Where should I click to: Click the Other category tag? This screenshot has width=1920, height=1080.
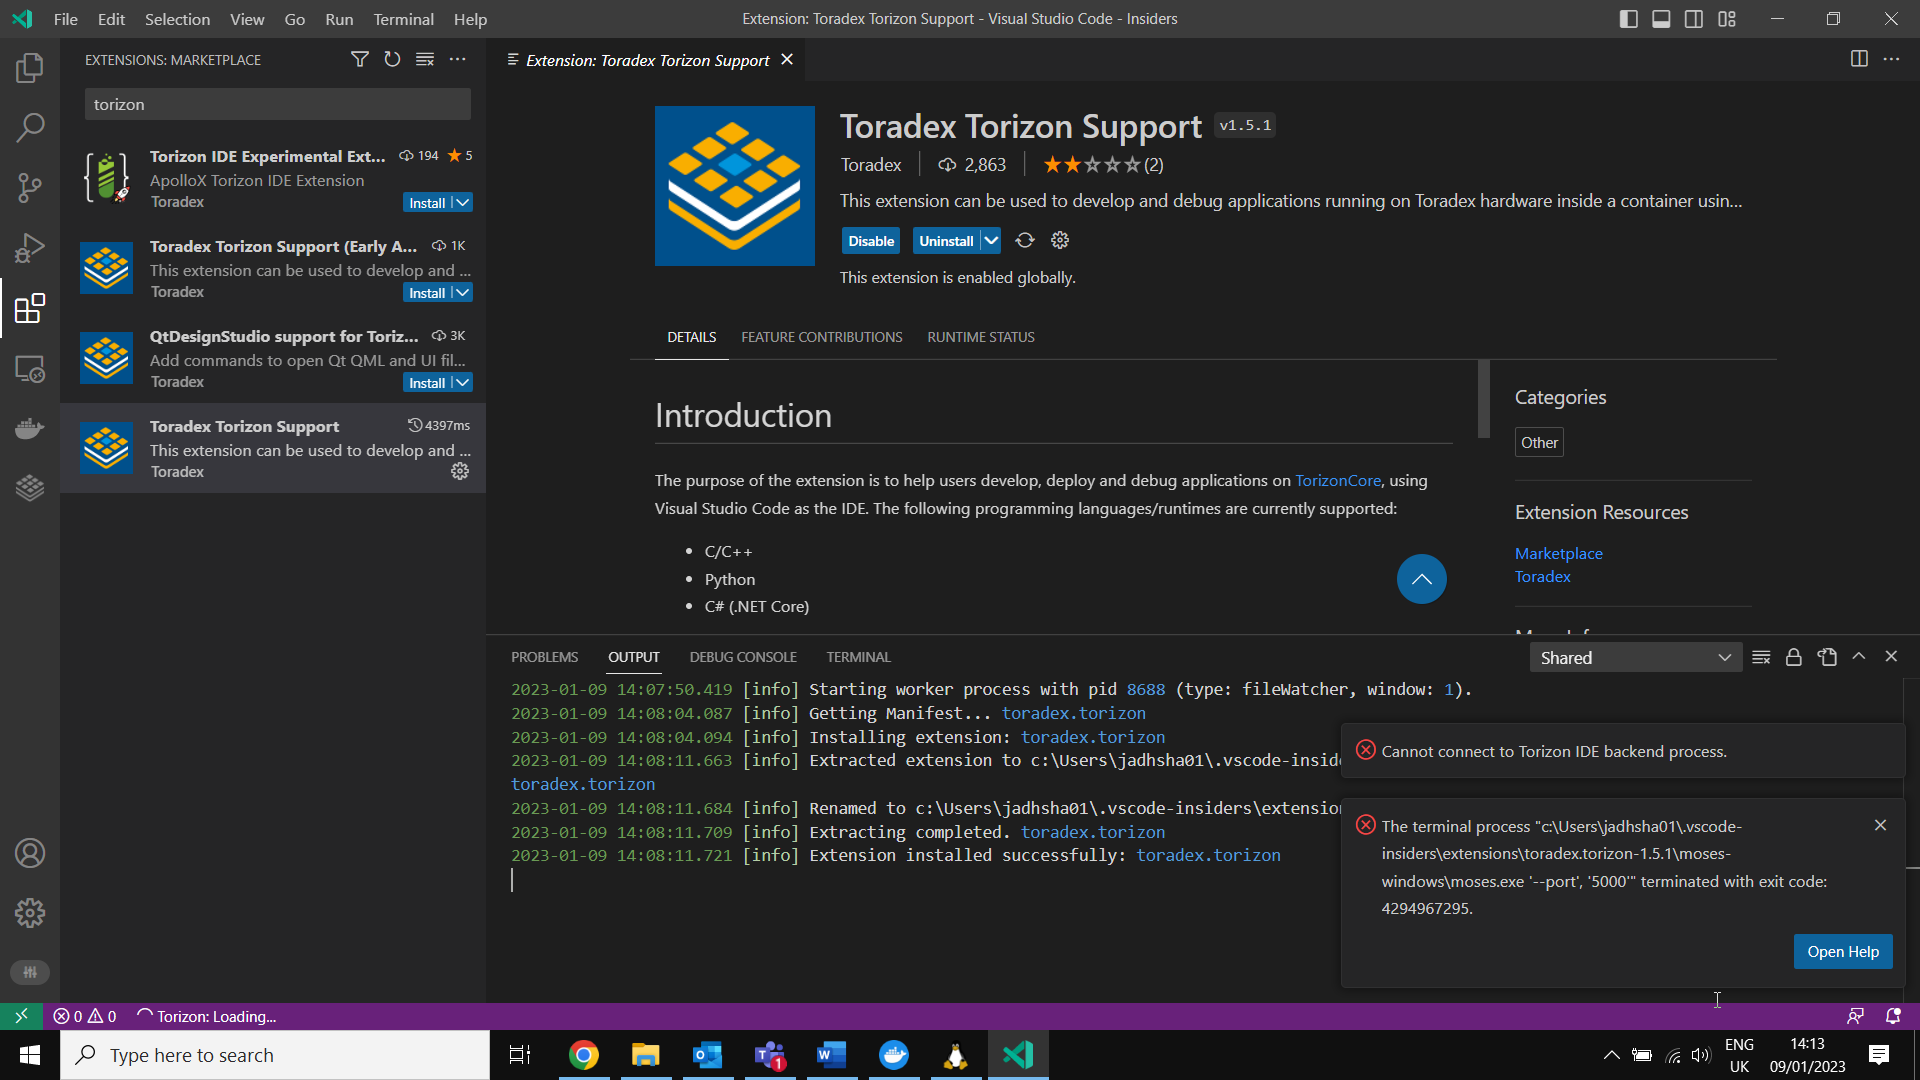(1539, 442)
